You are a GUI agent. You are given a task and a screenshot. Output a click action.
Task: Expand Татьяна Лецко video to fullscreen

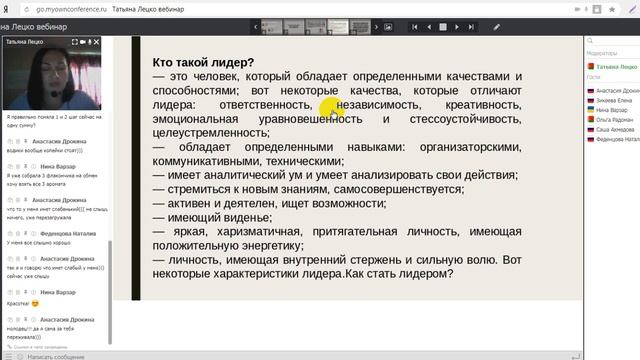75,42
